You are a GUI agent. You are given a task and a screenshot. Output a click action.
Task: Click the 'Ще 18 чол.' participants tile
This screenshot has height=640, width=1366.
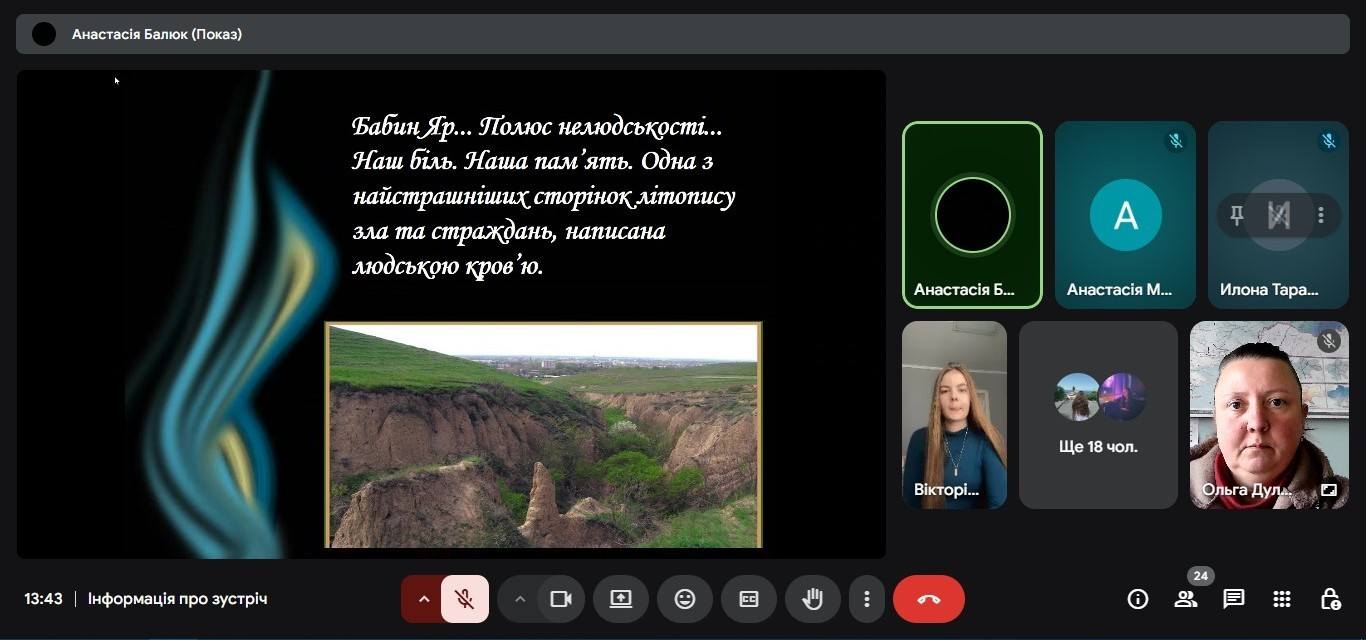tap(1098, 414)
